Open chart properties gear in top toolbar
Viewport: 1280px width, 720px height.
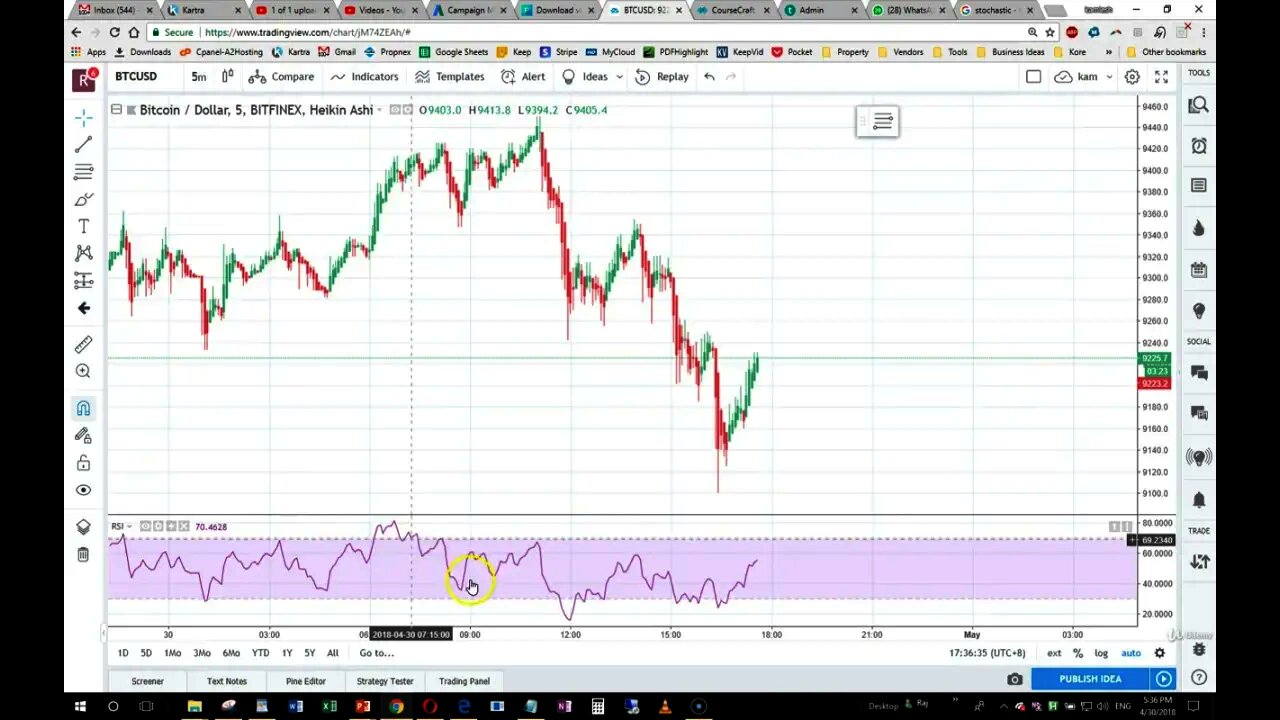(1132, 76)
